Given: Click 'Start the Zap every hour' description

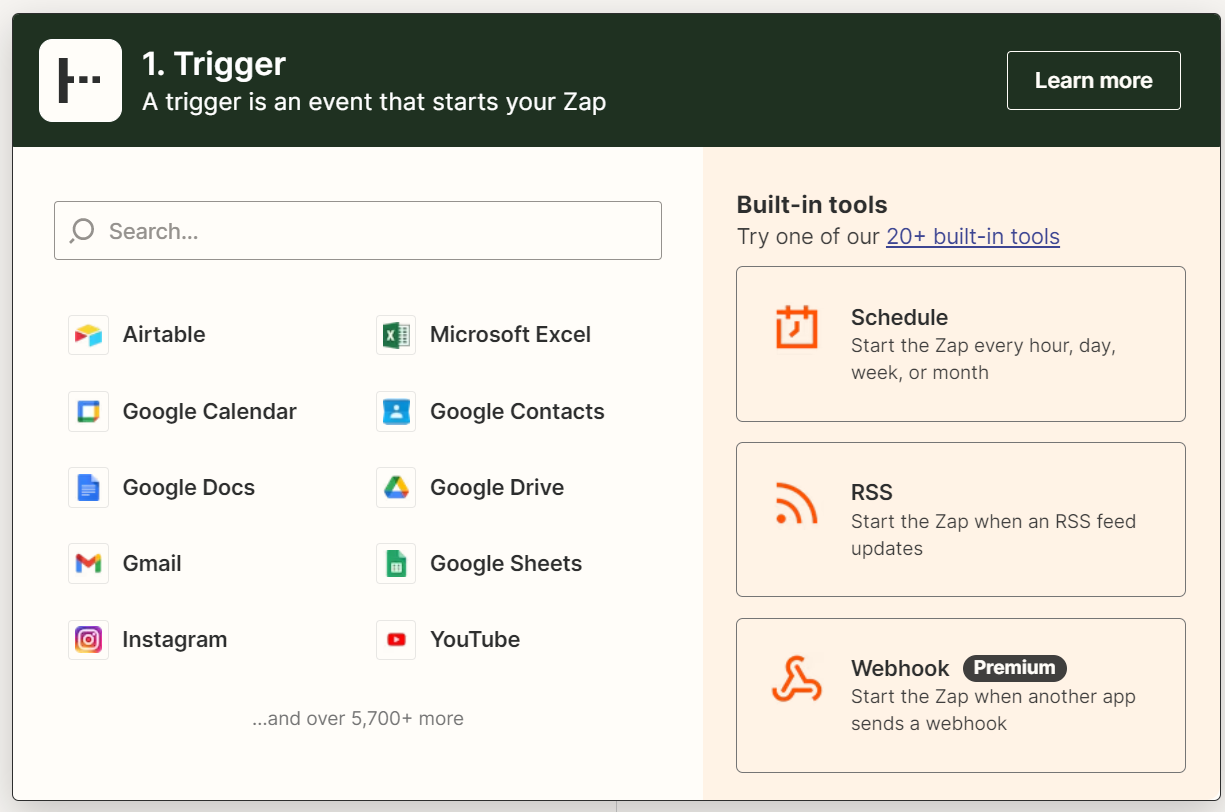Looking at the screenshot, I should pos(984,359).
